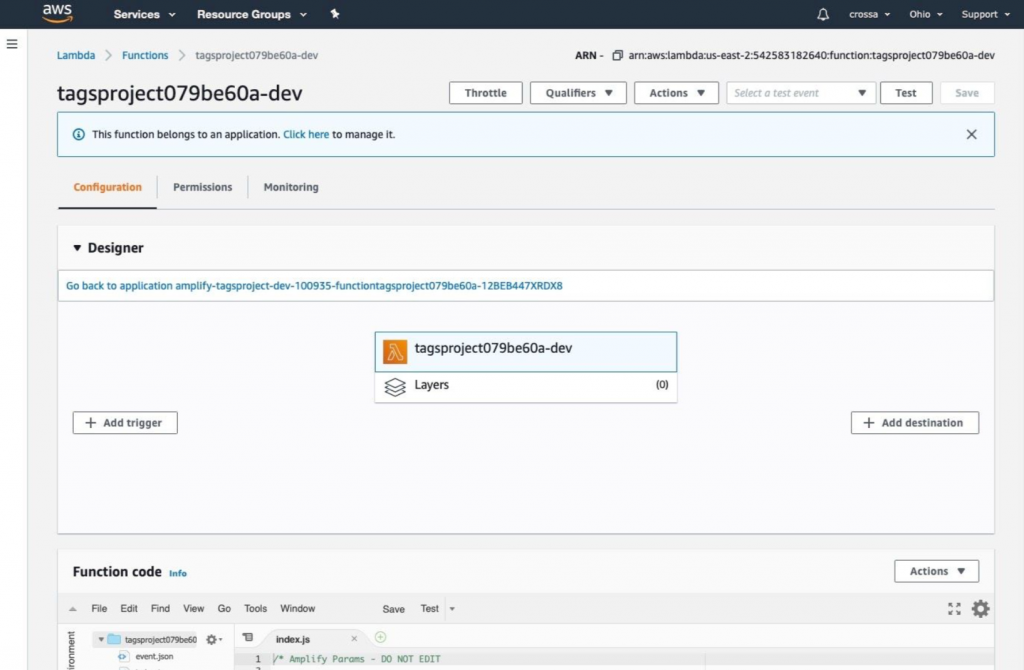
Task: Select the tagsproject079be60a-dev function box in Designer
Action: pos(526,351)
